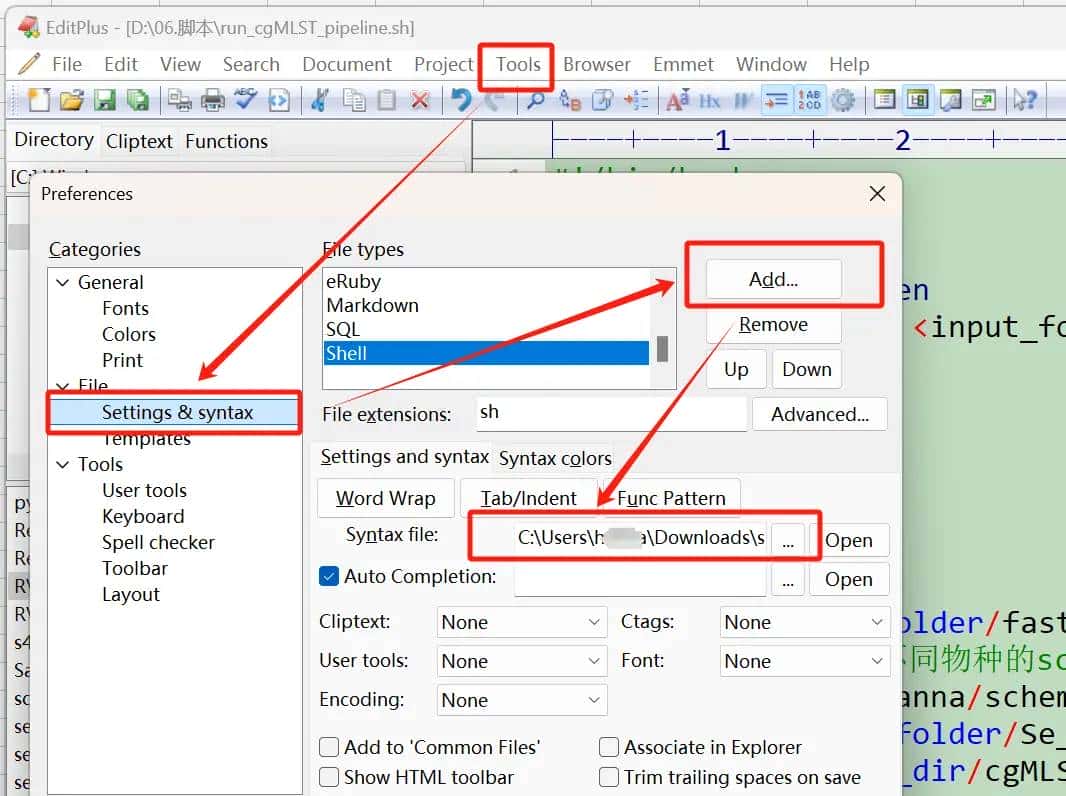1066x796 pixels.
Task: Click the red Delete X icon
Action: [420, 100]
